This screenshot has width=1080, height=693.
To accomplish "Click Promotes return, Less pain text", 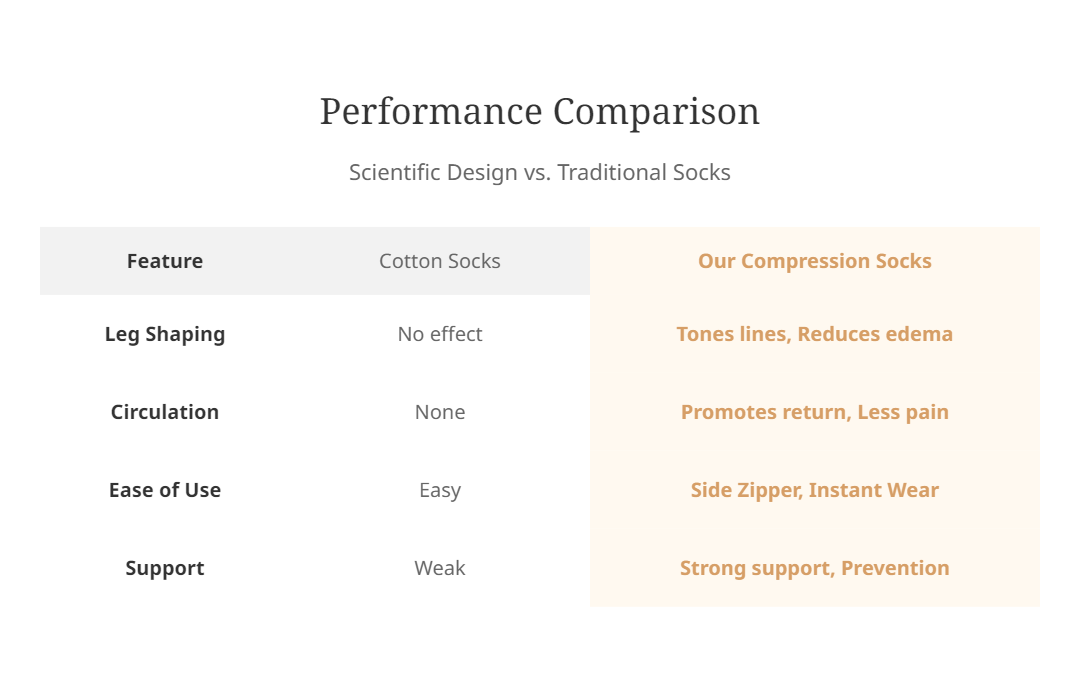I will click(x=815, y=412).
